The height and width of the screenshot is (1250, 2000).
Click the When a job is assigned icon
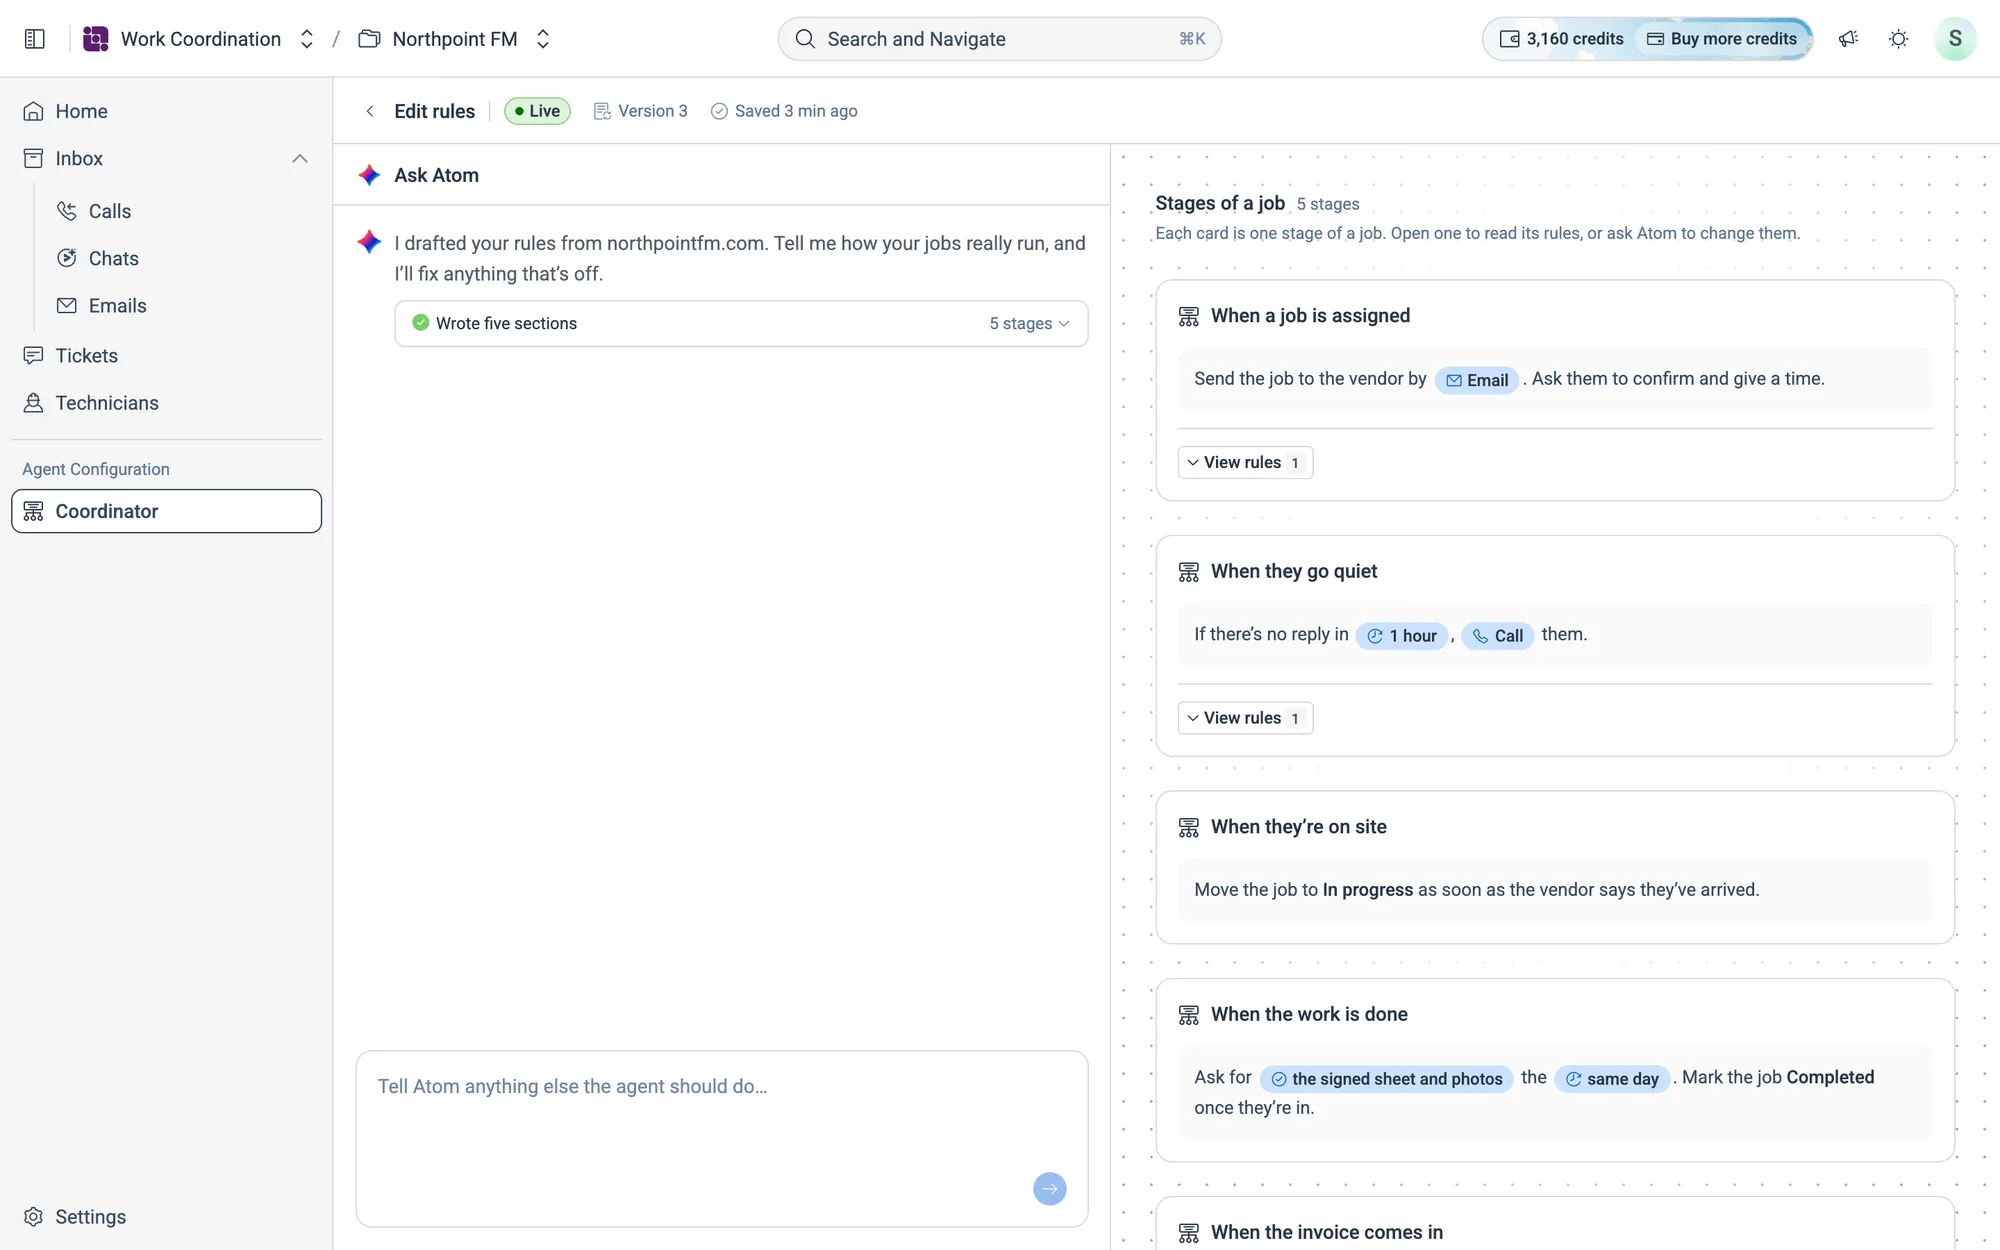(x=1188, y=316)
